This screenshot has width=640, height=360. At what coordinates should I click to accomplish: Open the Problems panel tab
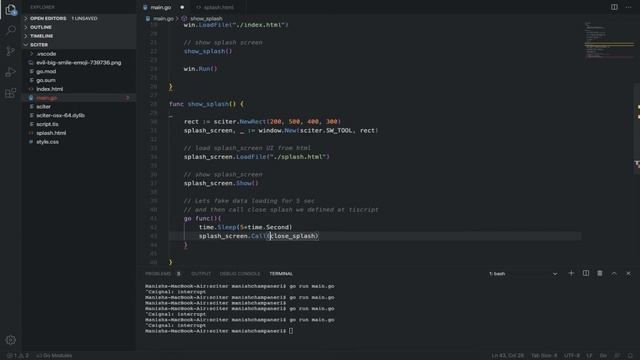pyautogui.click(x=158, y=273)
